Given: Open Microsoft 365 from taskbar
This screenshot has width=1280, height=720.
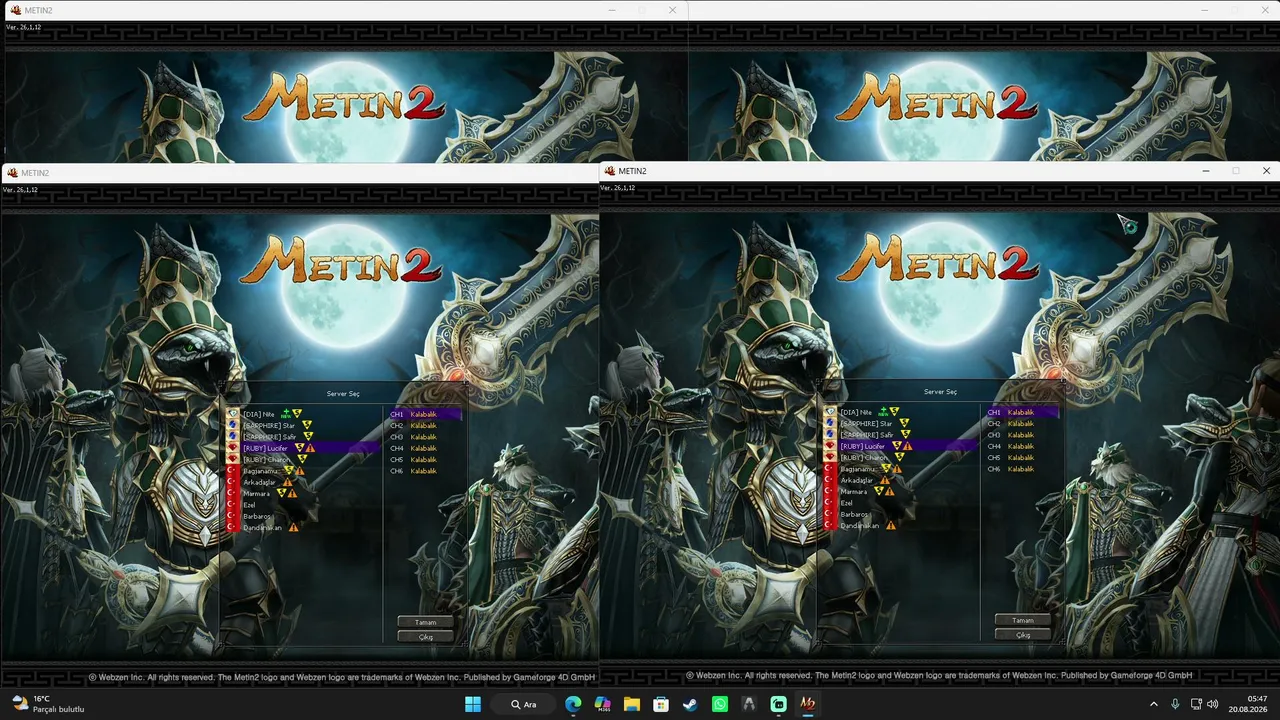Looking at the screenshot, I should coord(602,704).
